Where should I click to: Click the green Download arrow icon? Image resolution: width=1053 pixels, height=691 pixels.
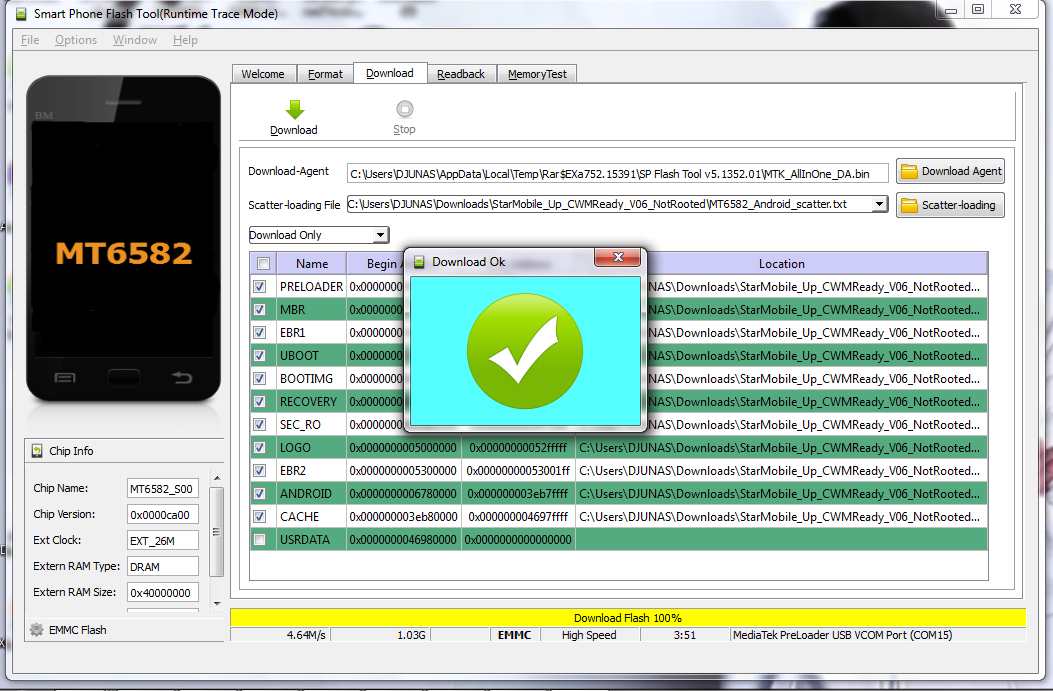(294, 109)
